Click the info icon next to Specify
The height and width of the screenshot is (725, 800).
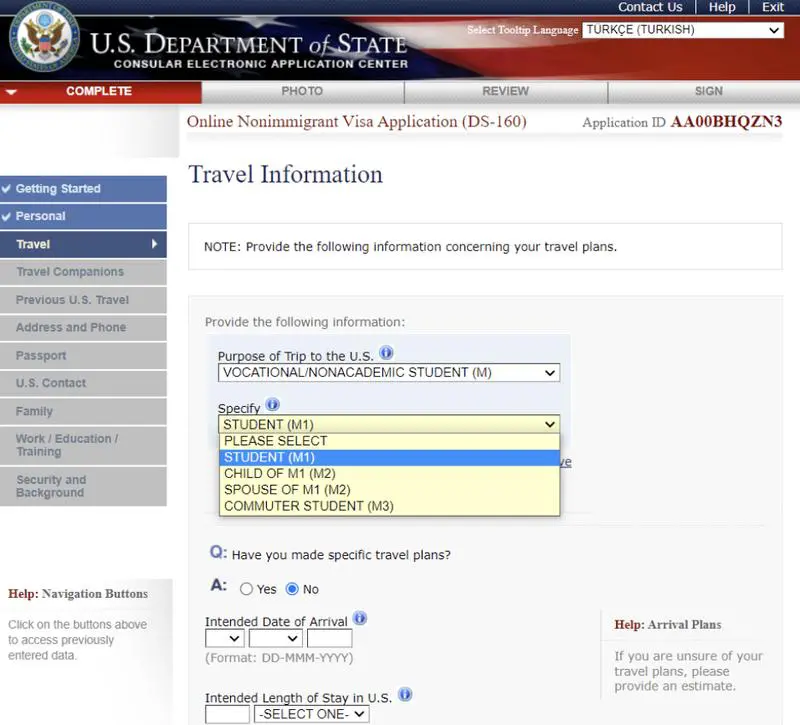[x=273, y=405]
